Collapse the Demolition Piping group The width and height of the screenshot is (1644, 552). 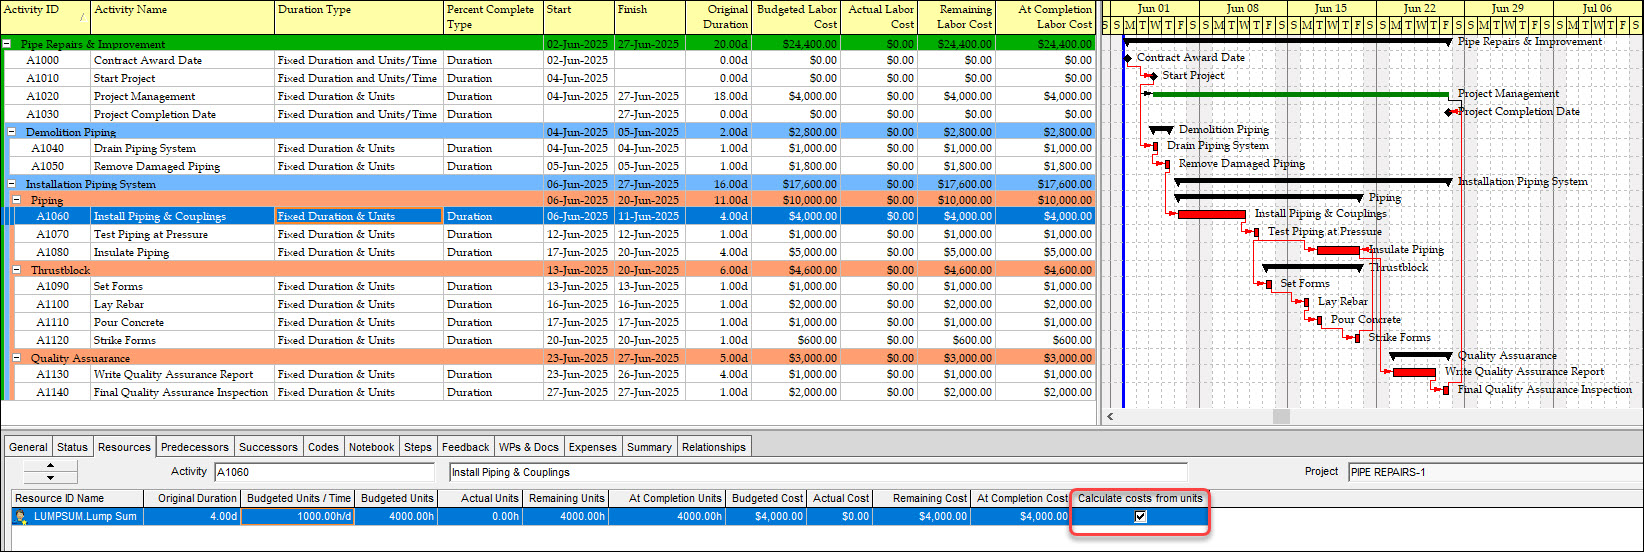point(12,132)
